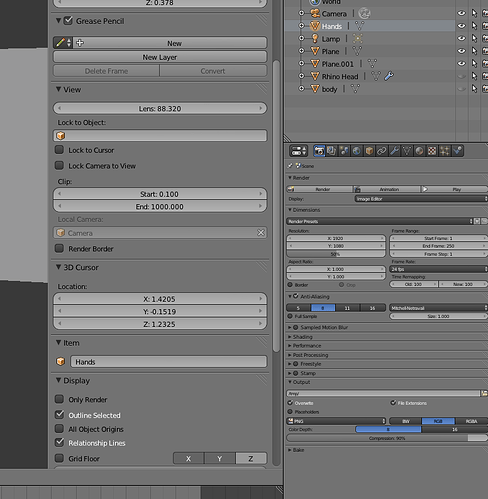Enable the Grid Floor checkbox
This screenshot has height=499, width=488.
[59, 458]
